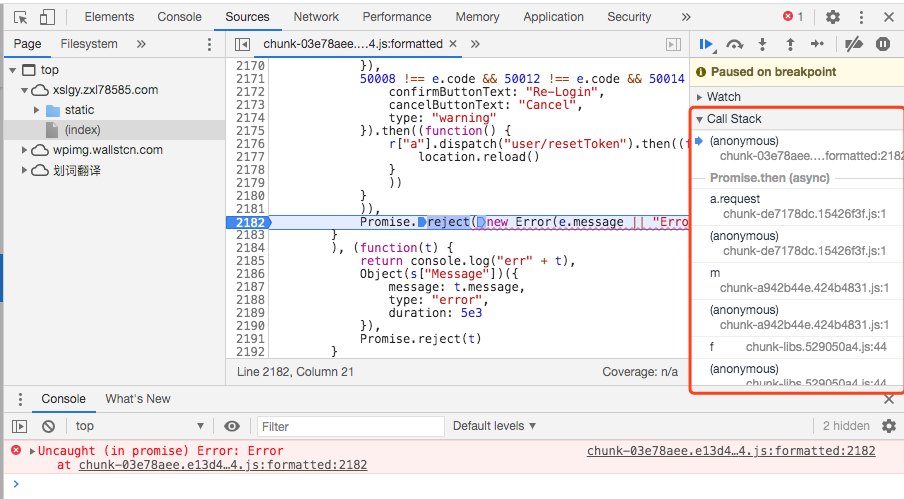Collapse the Call Stack section
Screen dimensions: 904x499
pos(733,119)
